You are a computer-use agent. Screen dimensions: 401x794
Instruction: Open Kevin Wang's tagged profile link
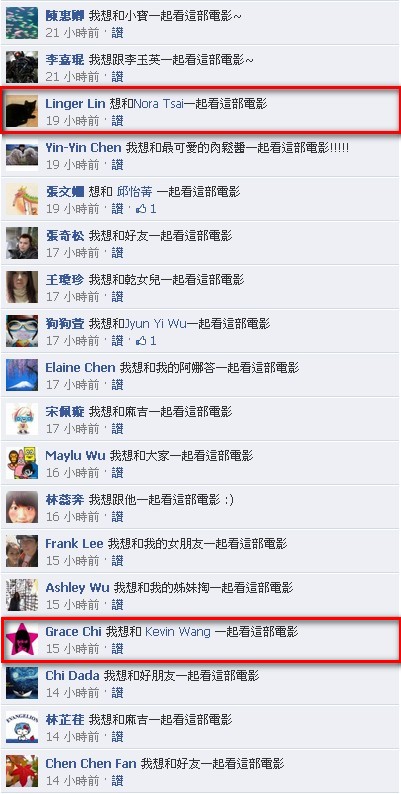178,632
